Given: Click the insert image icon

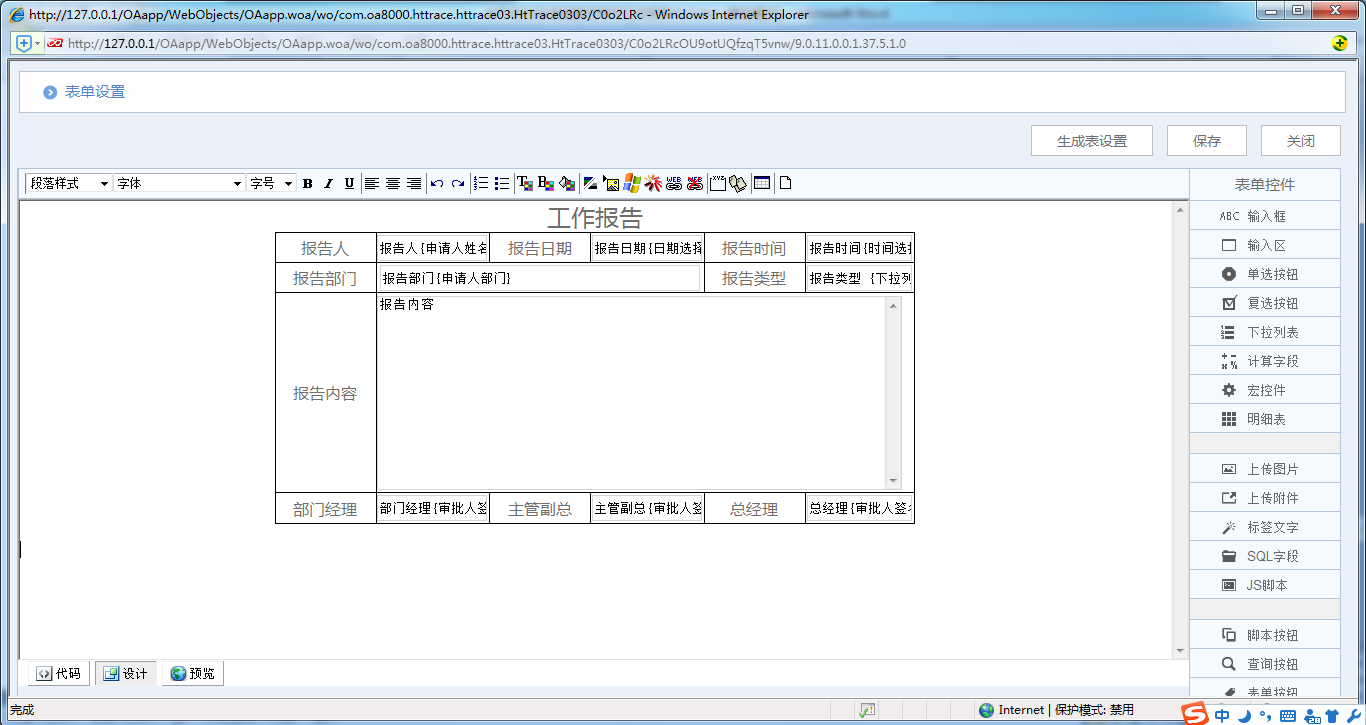Looking at the screenshot, I should click(611, 183).
